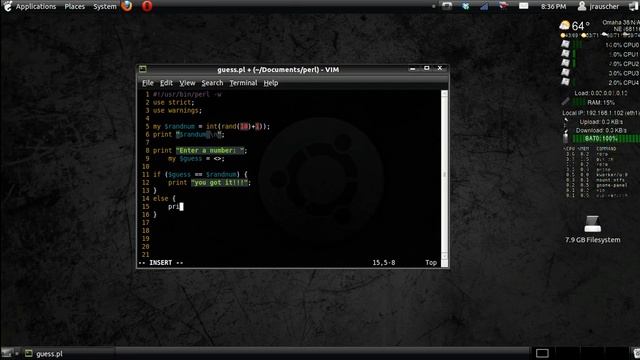Click the weather icon next to 64°

(x=564, y=25)
